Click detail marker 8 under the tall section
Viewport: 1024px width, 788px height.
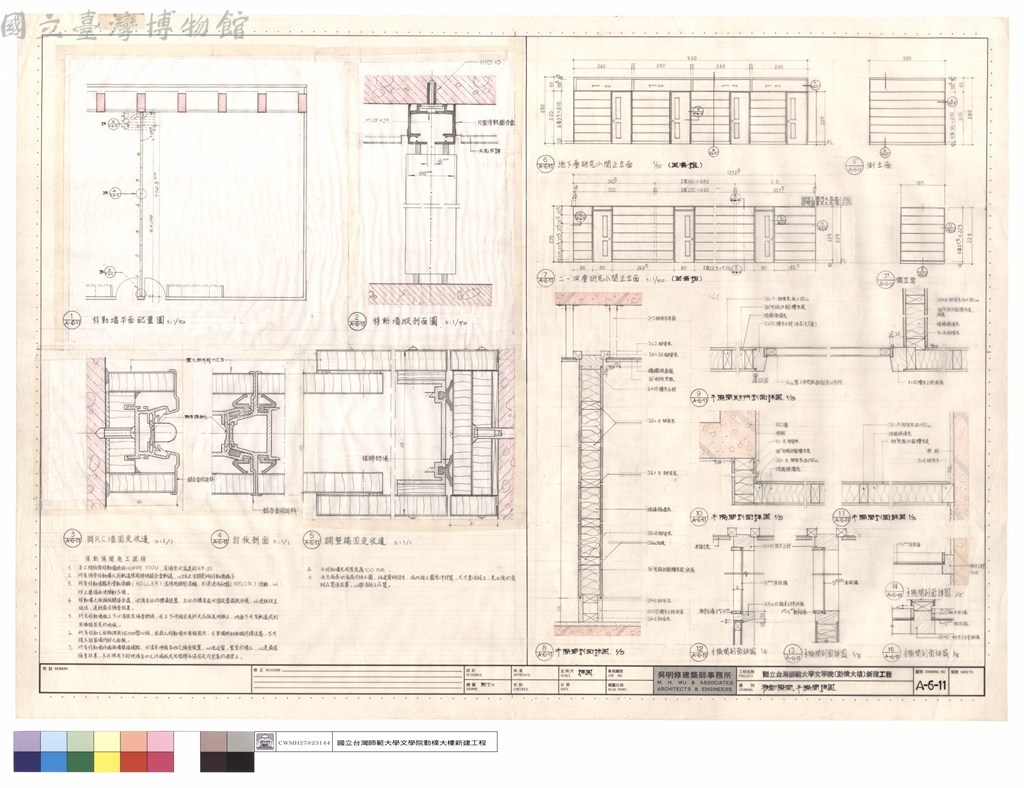click(x=545, y=651)
